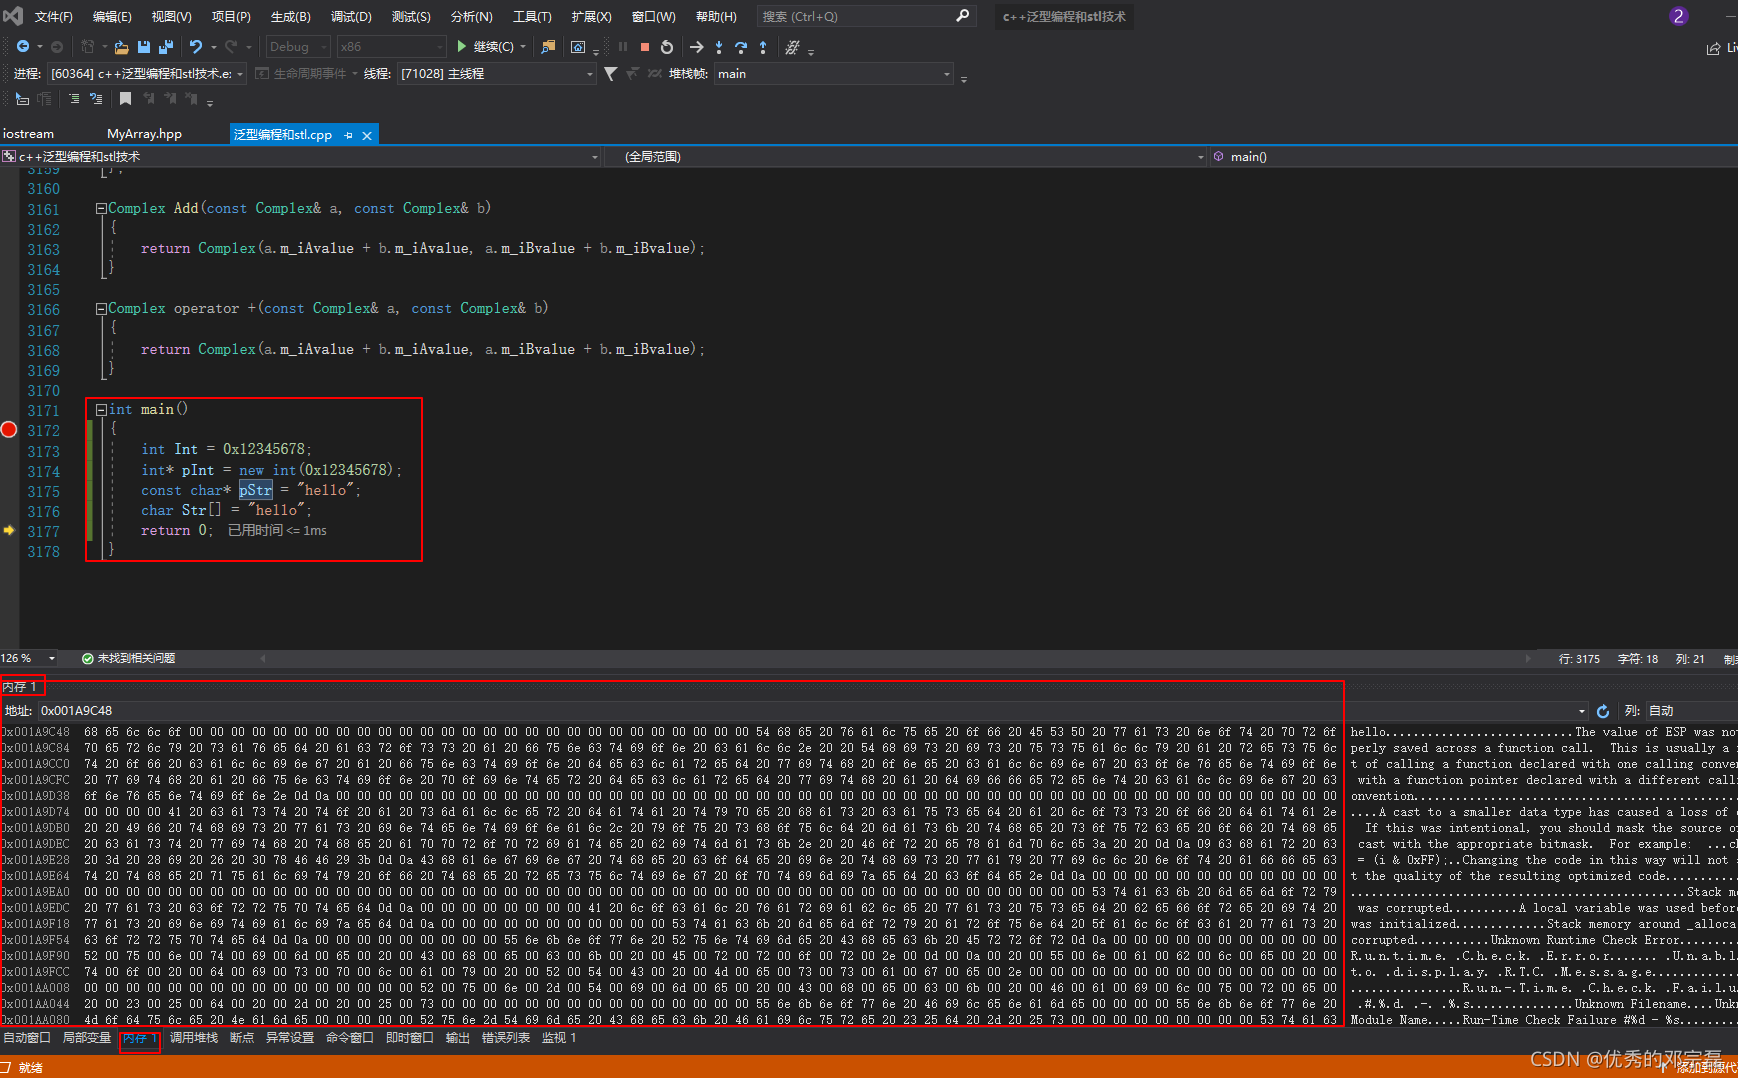The width and height of the screenshot is (1738, 1078).
Task: Open the 局部变量 panel tab
Action: 87,1038
